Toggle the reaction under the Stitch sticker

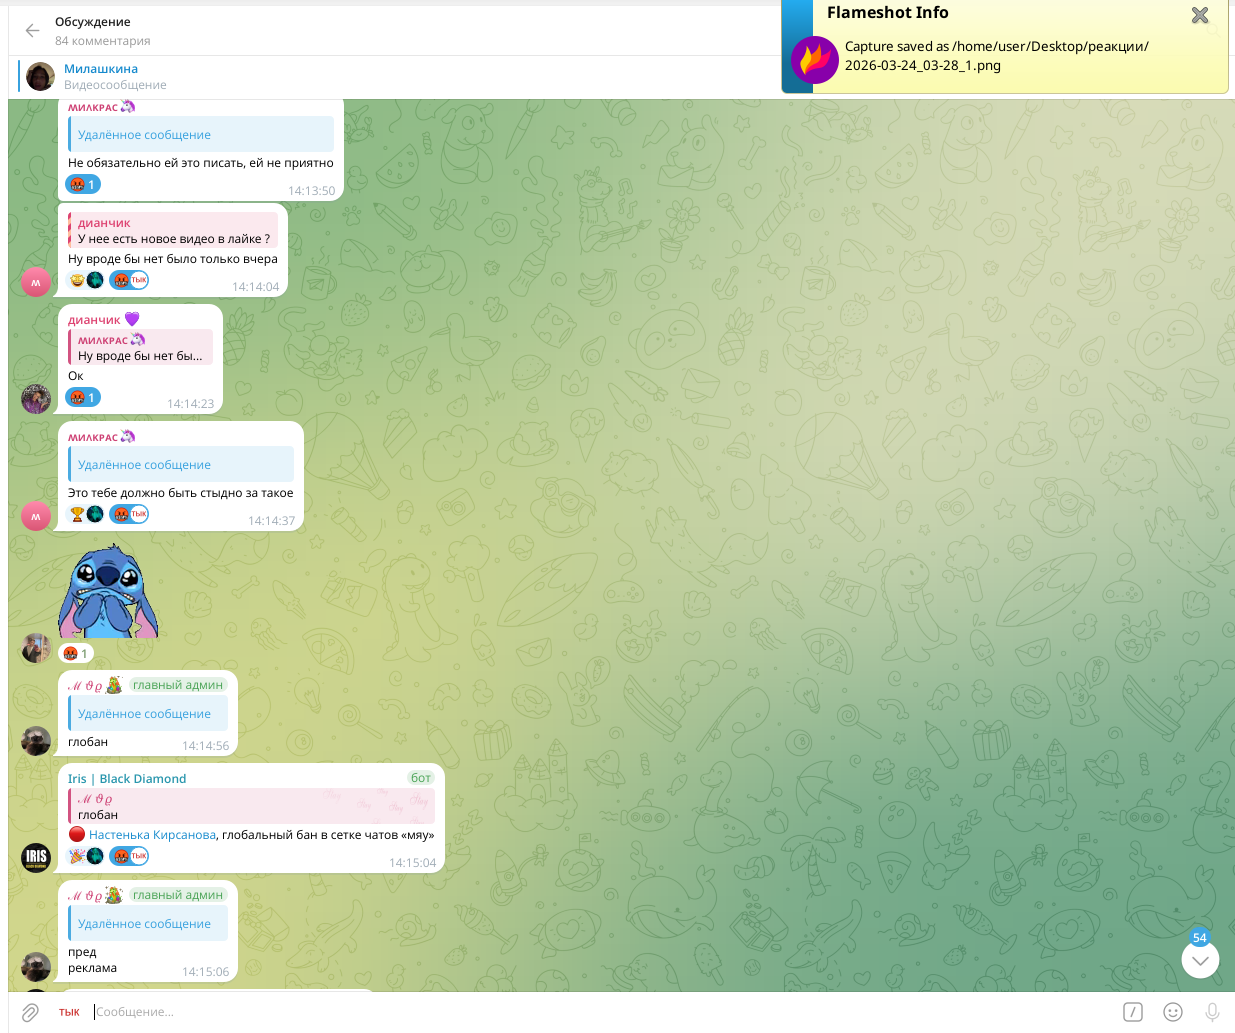coord(76,653)
